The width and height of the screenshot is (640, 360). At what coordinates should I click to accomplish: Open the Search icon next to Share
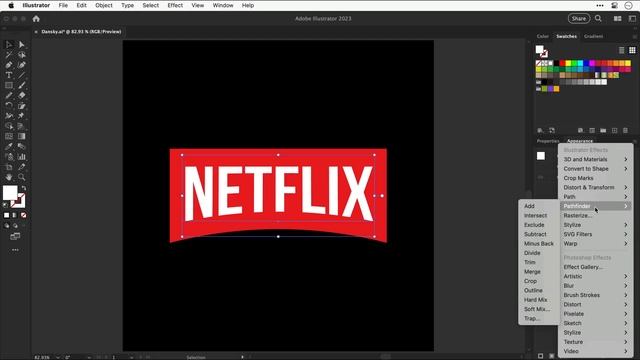[x=598, y=19]
